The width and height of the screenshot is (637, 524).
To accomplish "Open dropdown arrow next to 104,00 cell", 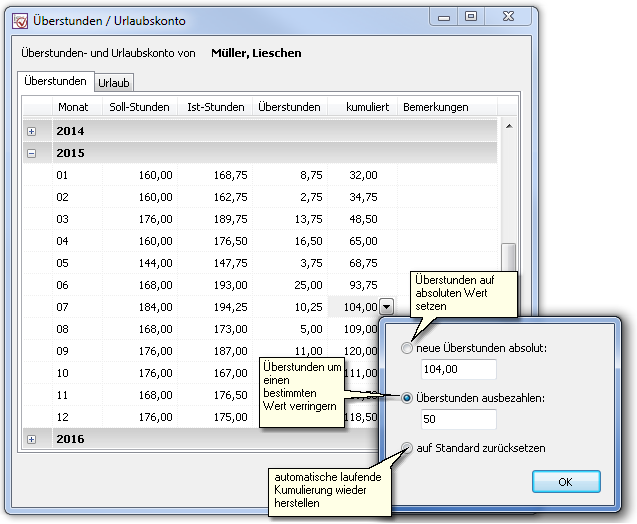I will tap(388, 307).
